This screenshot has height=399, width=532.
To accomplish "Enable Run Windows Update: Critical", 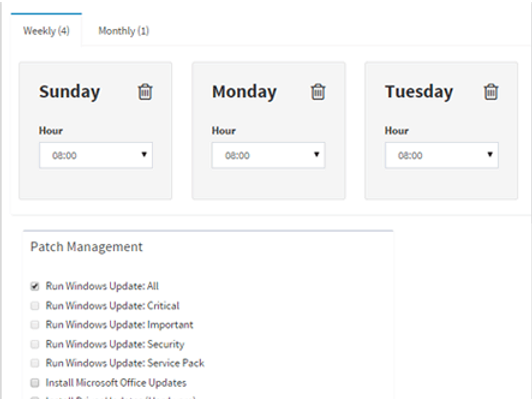I will (35, 306).
